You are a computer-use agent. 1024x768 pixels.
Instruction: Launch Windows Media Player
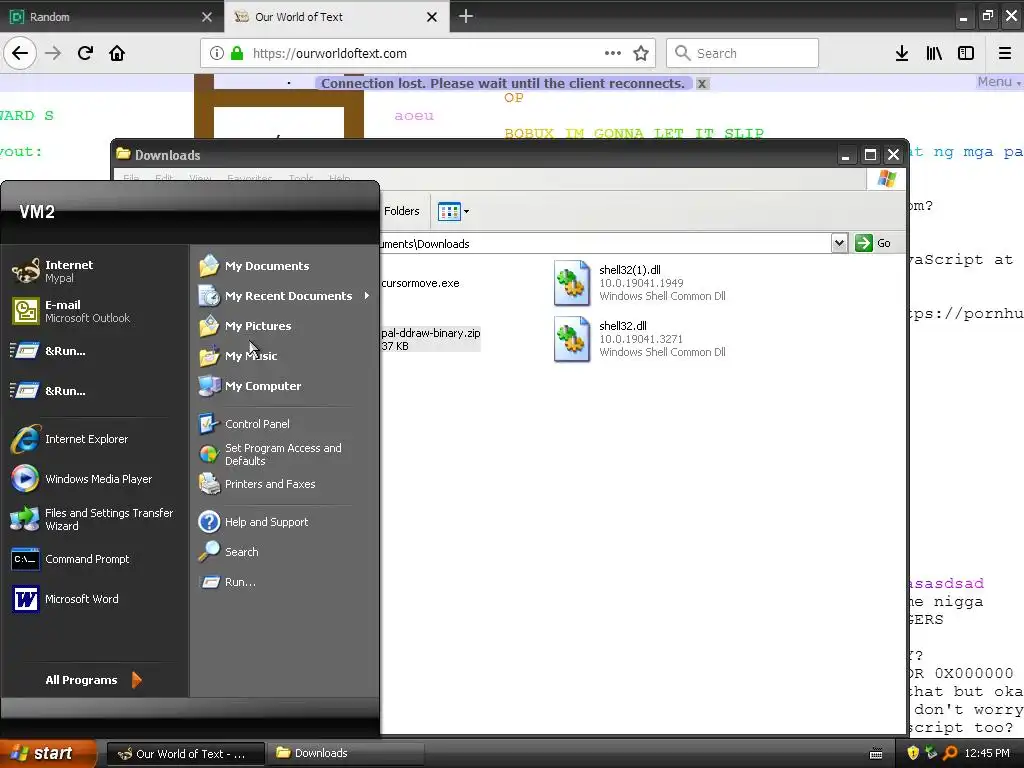pos(95,479)
